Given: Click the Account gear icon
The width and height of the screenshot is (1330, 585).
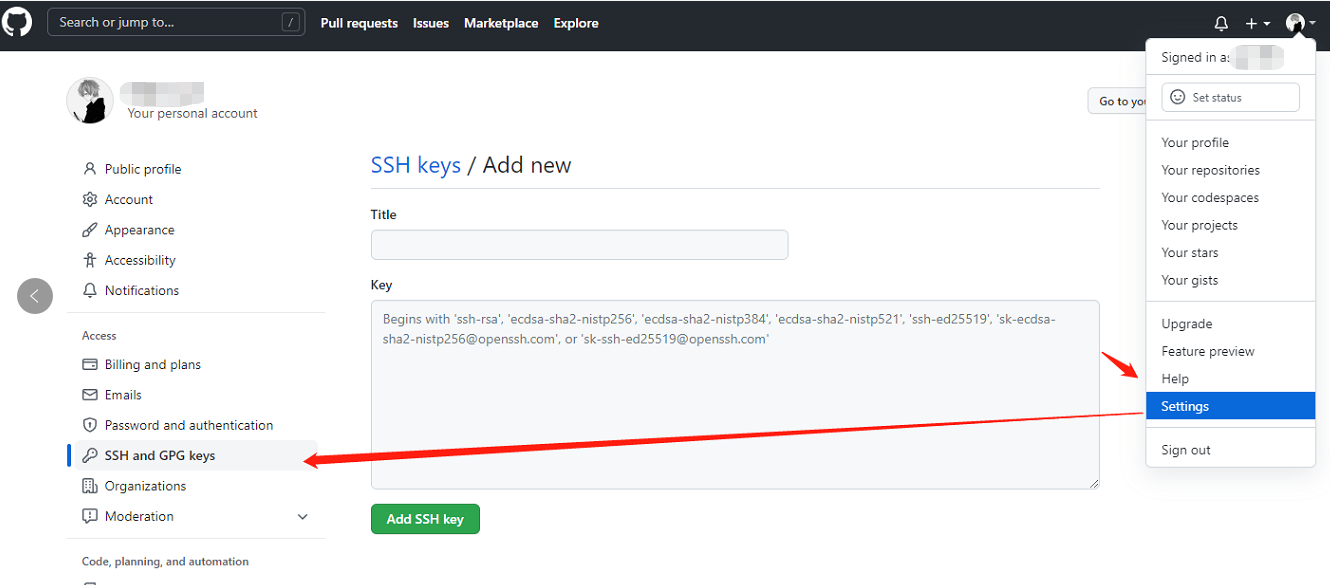Looking at the screenshot, I should click(90, 199).
